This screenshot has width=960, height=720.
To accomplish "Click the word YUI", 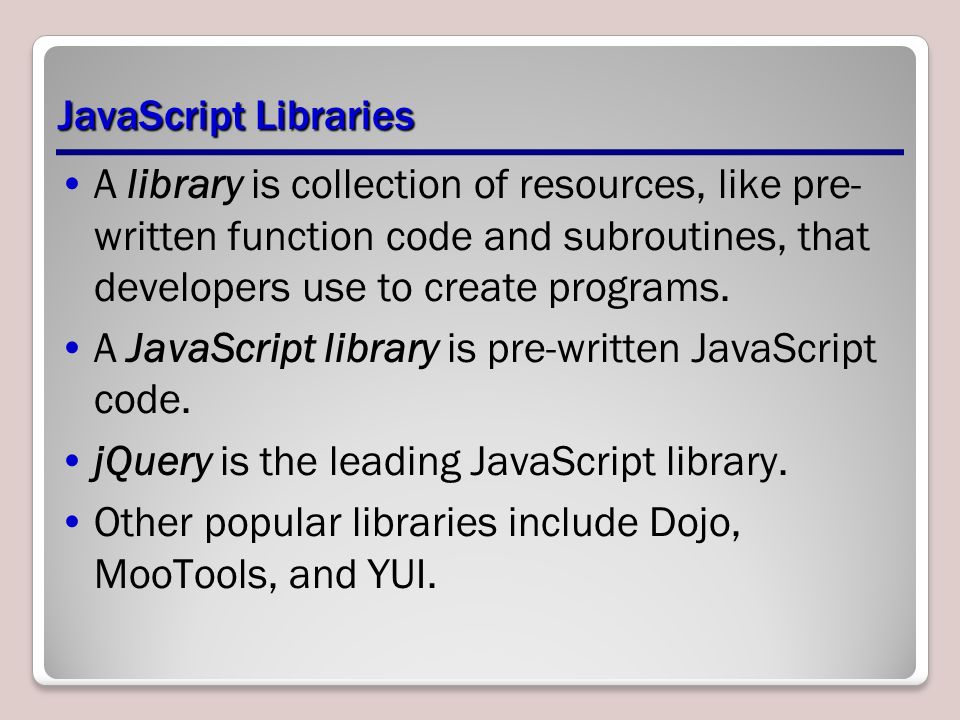I will coord(402,574).
